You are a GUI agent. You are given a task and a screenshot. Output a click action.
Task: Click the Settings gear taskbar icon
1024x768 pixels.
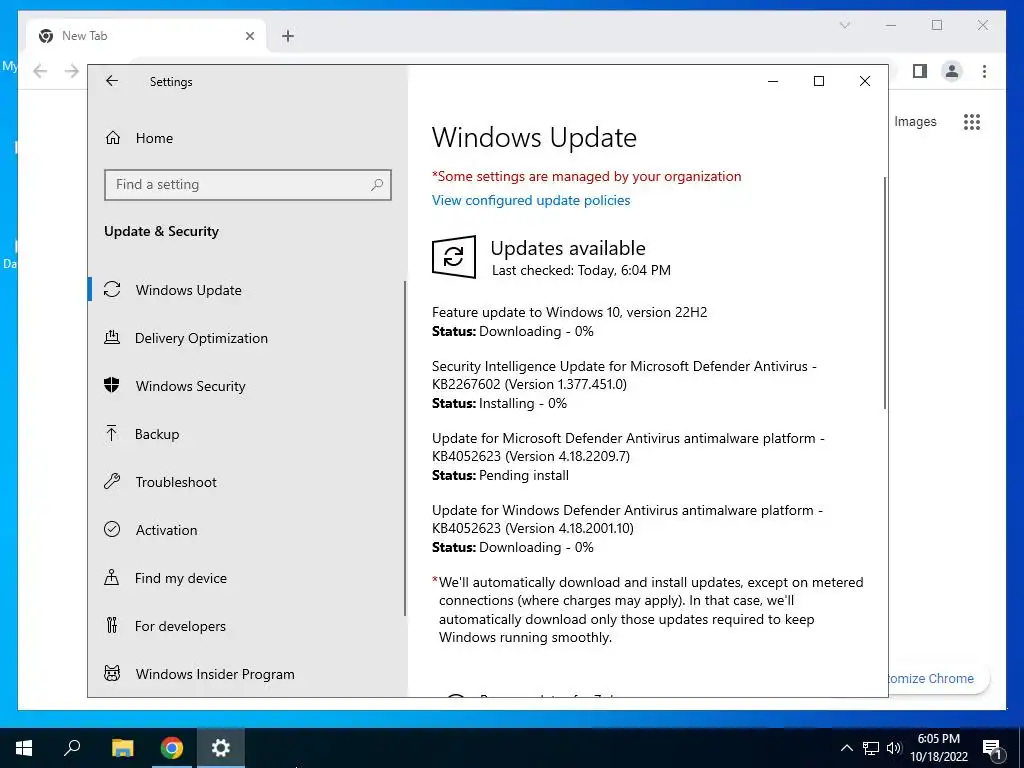221,748
